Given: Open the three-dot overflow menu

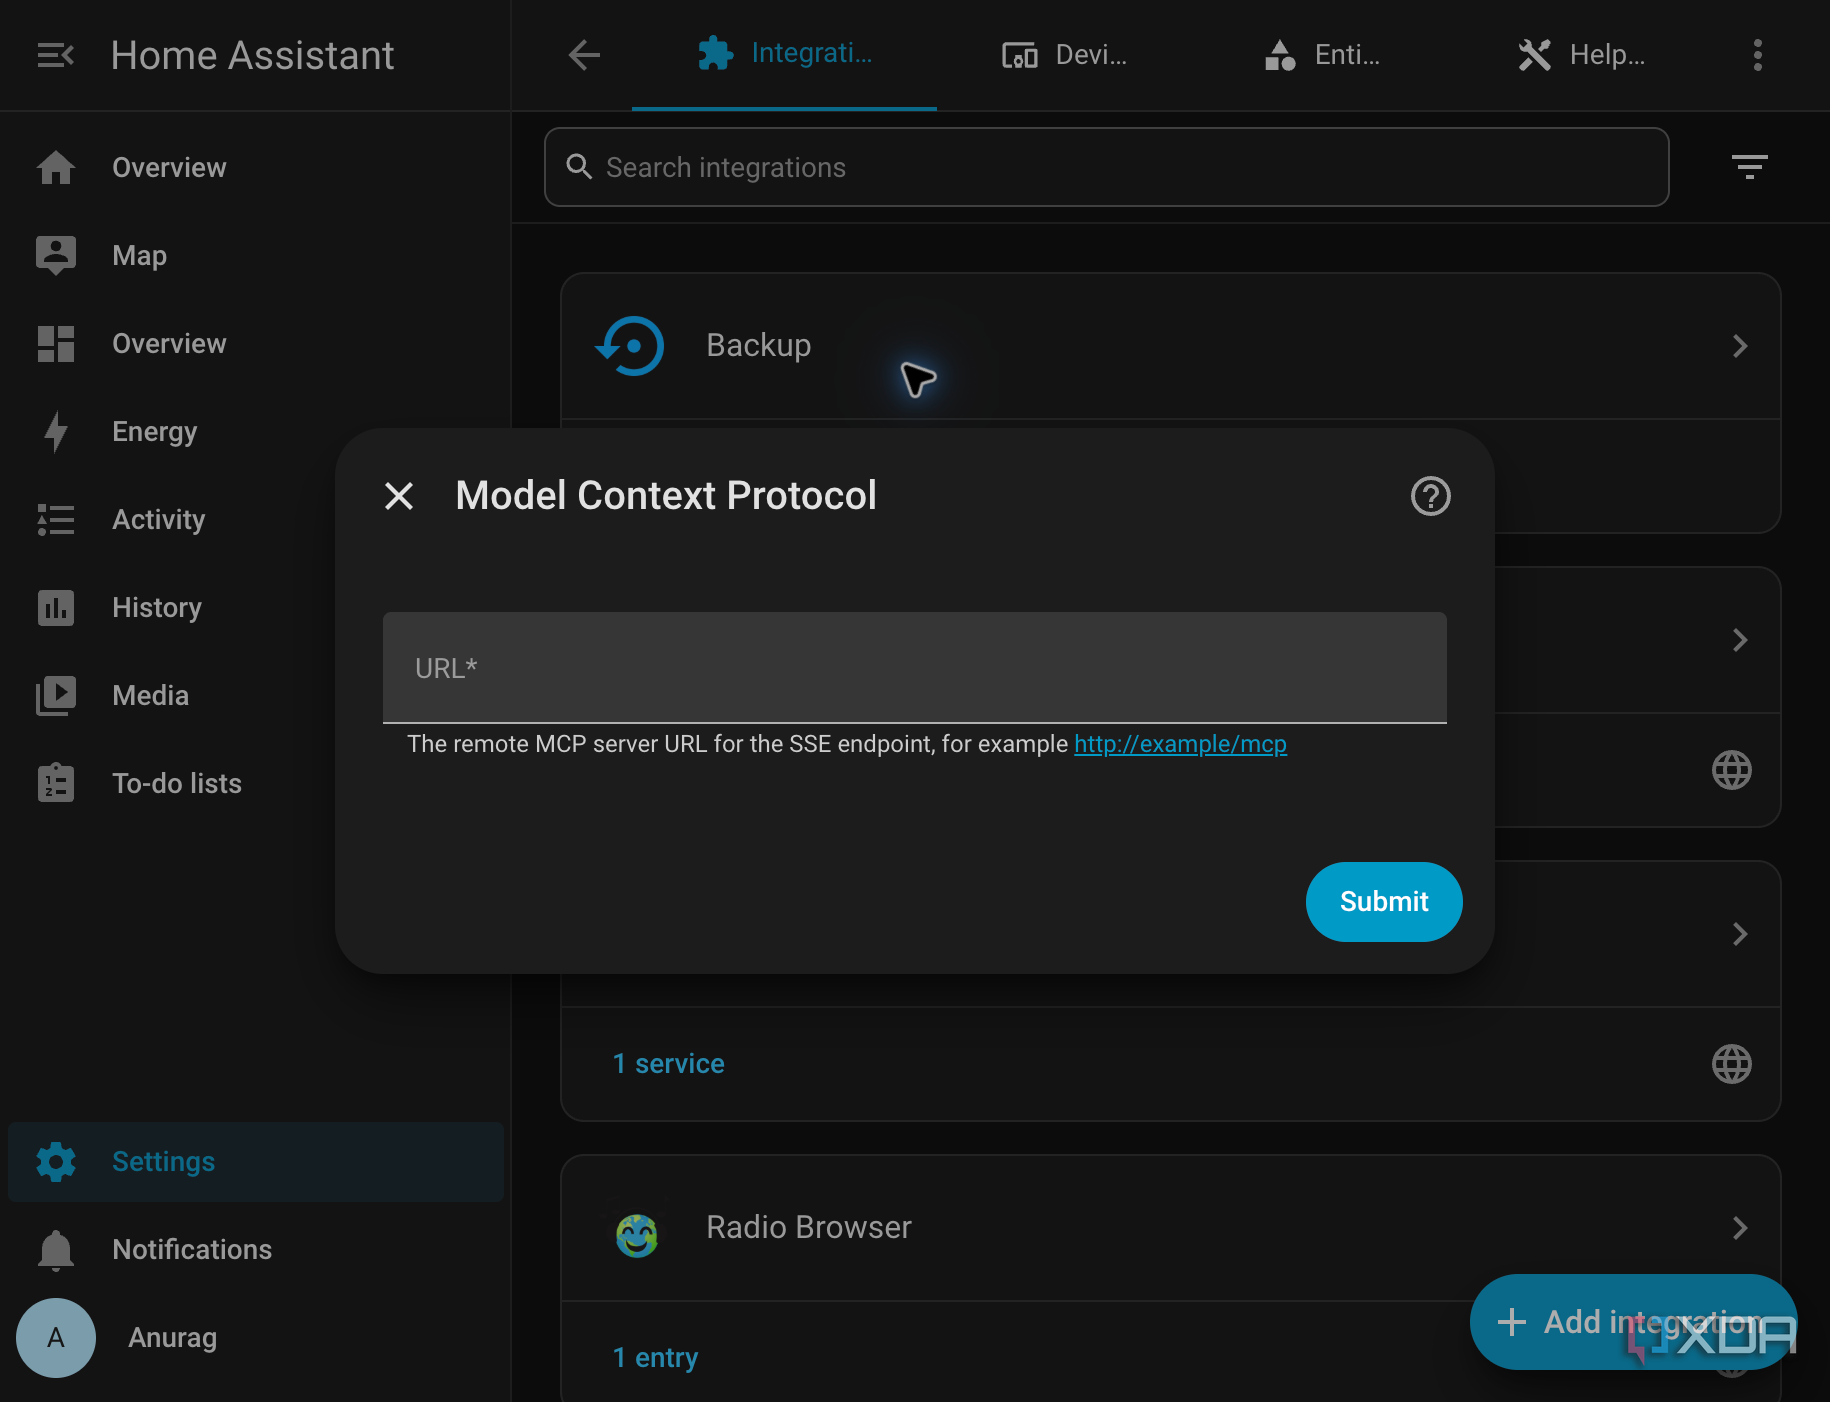Looking at the screenshot, I should 1757,55.
